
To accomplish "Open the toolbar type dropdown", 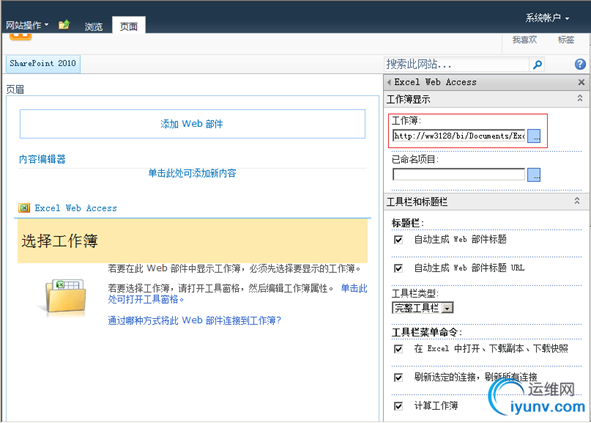I will point(423,308).
